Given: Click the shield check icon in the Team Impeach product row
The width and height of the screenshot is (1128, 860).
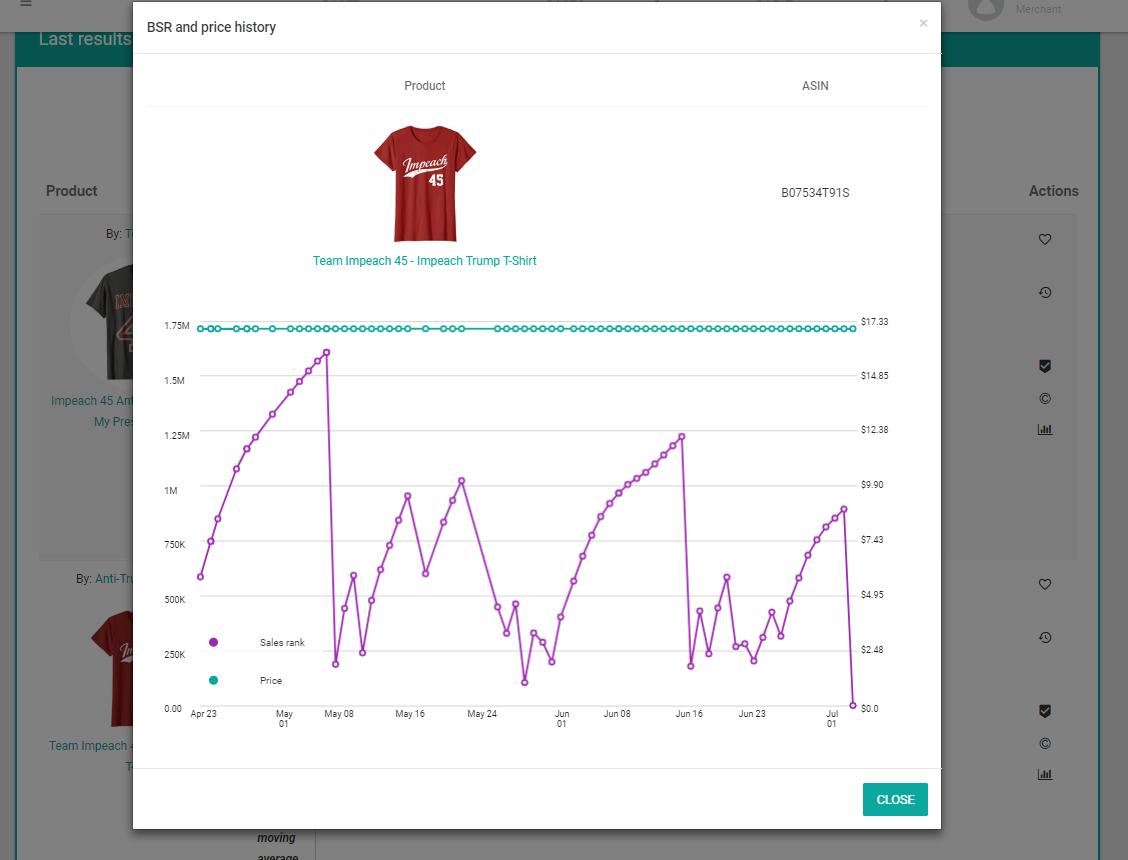Looking at the screenshot, I should [x=1045, y=711].
